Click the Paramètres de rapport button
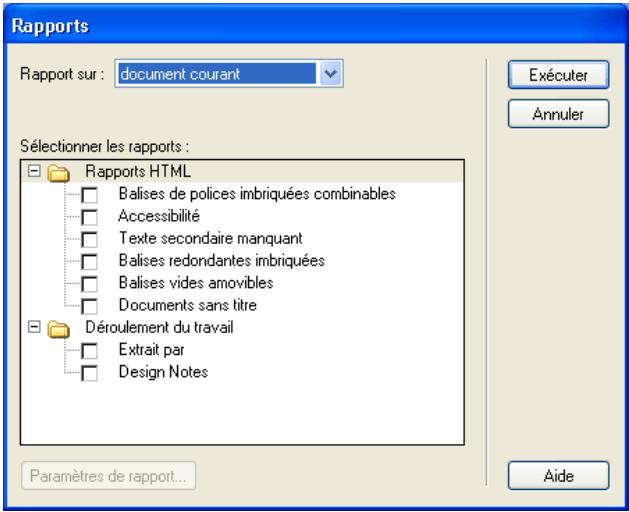This screenshot has width=629, height=512. click(x=108, y=476)
